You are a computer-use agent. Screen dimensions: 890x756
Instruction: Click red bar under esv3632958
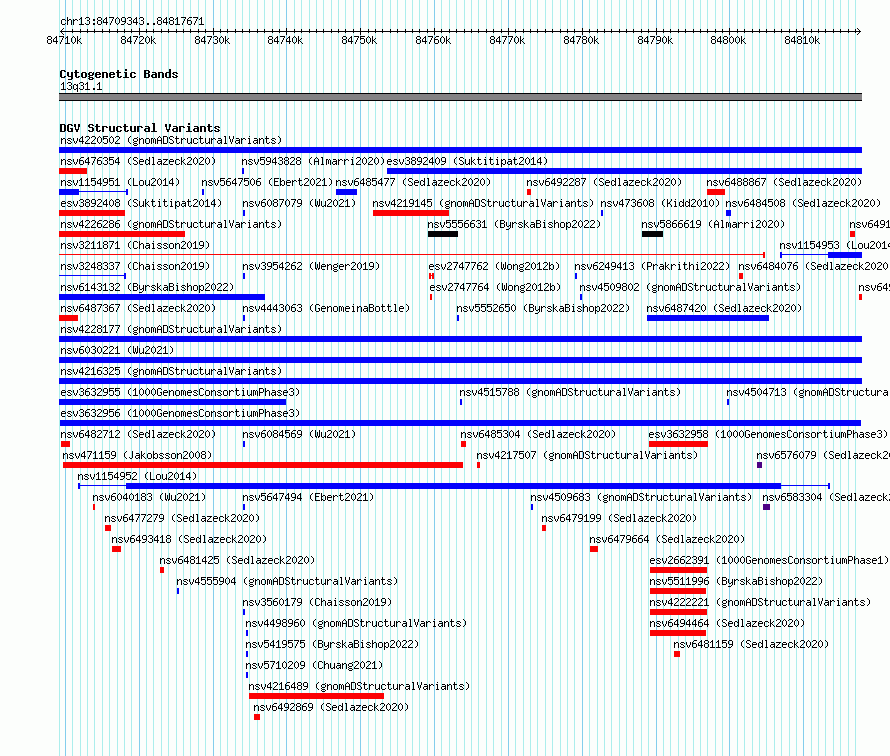pyautogui.click(x=678, y=444)
